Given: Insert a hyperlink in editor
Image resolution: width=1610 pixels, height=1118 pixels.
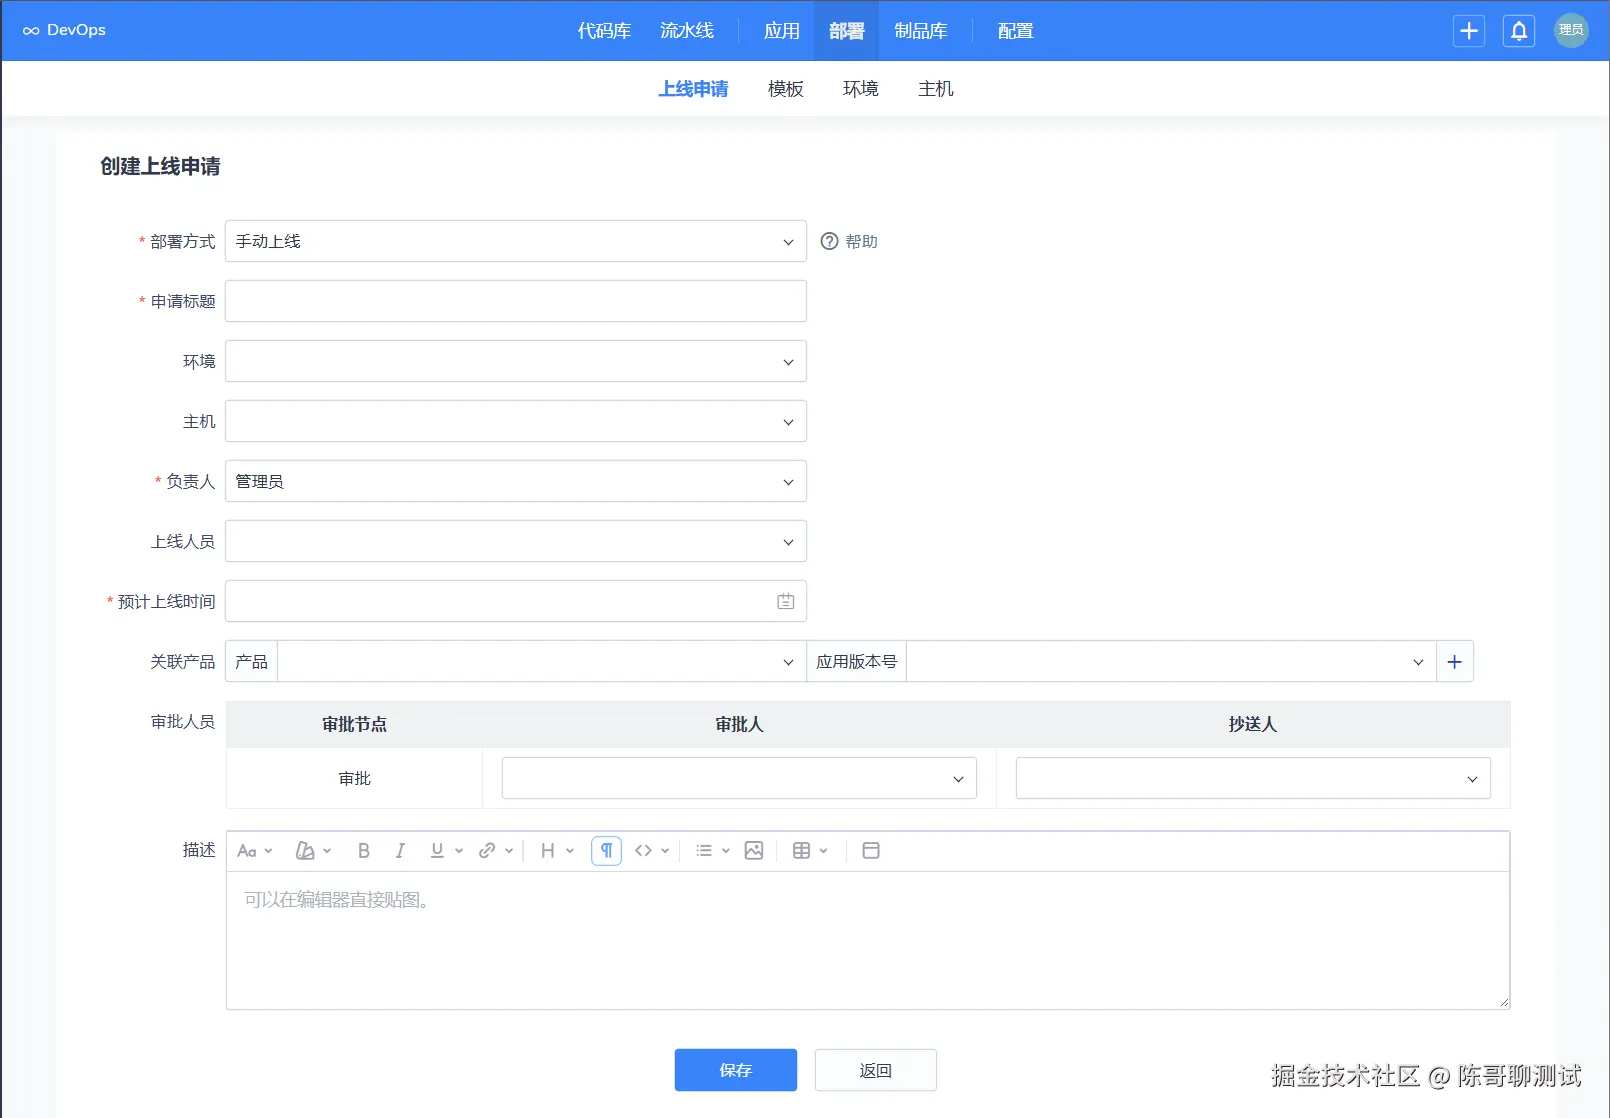Looking at the screenshot, I should [x=487, y=851].
